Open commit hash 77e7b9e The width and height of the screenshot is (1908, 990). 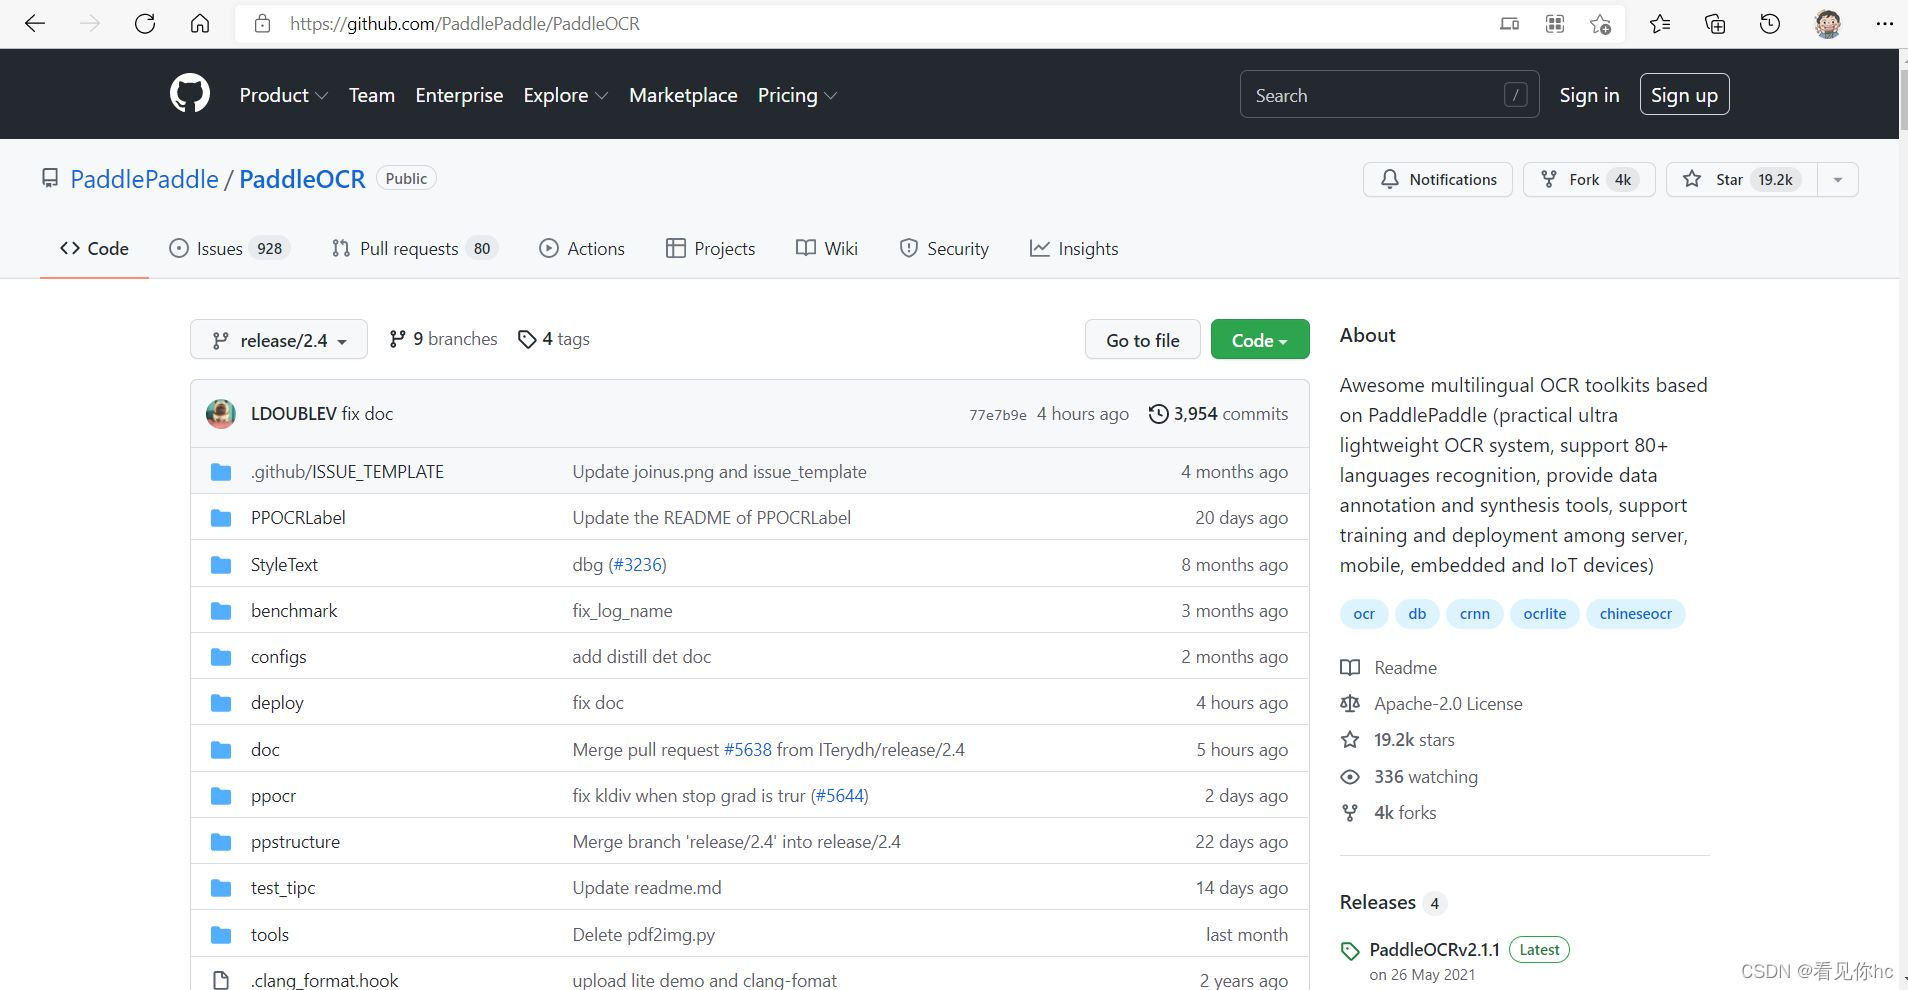coord(997,415)
